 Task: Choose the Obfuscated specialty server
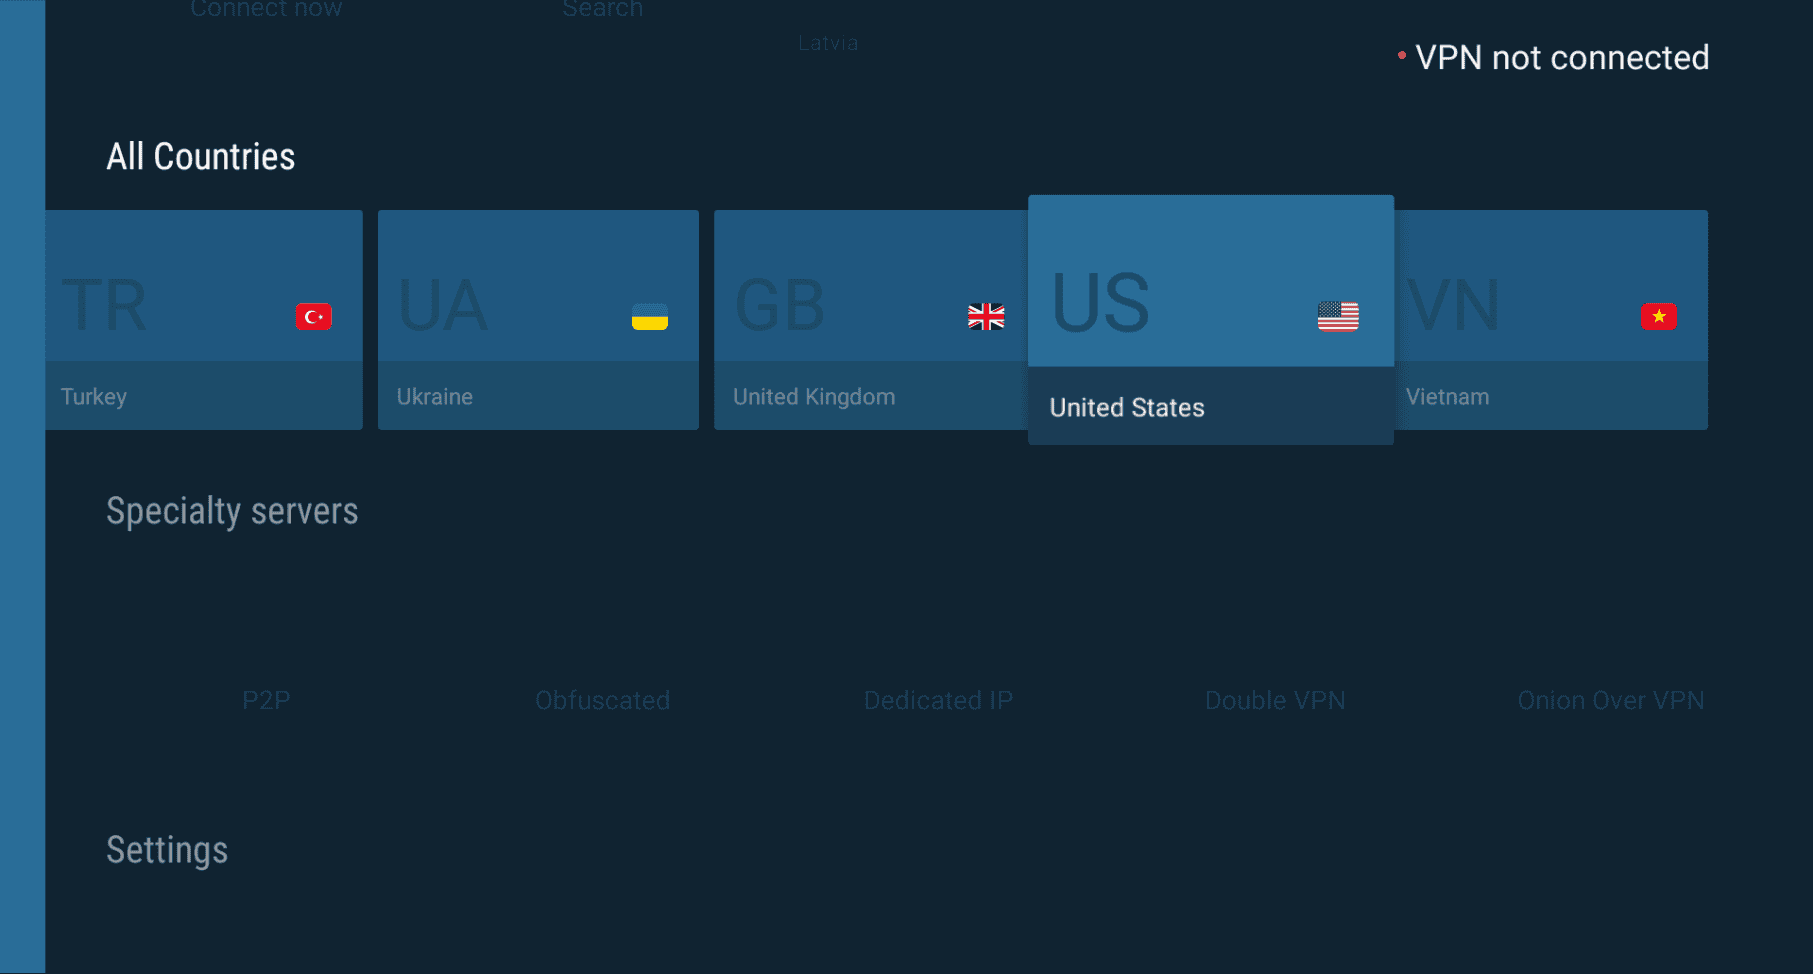tap(602, 700)
